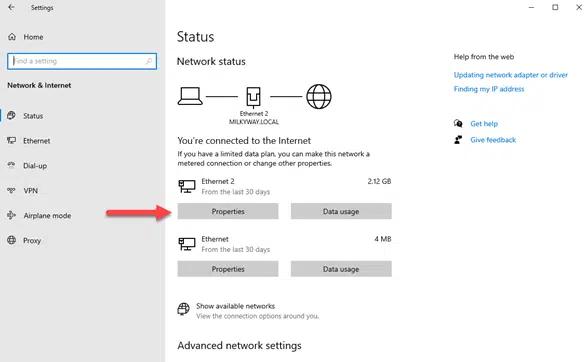Screen dimensions: 587x362
Task: Open Proxy settings
Action: (x=32, y=240)
